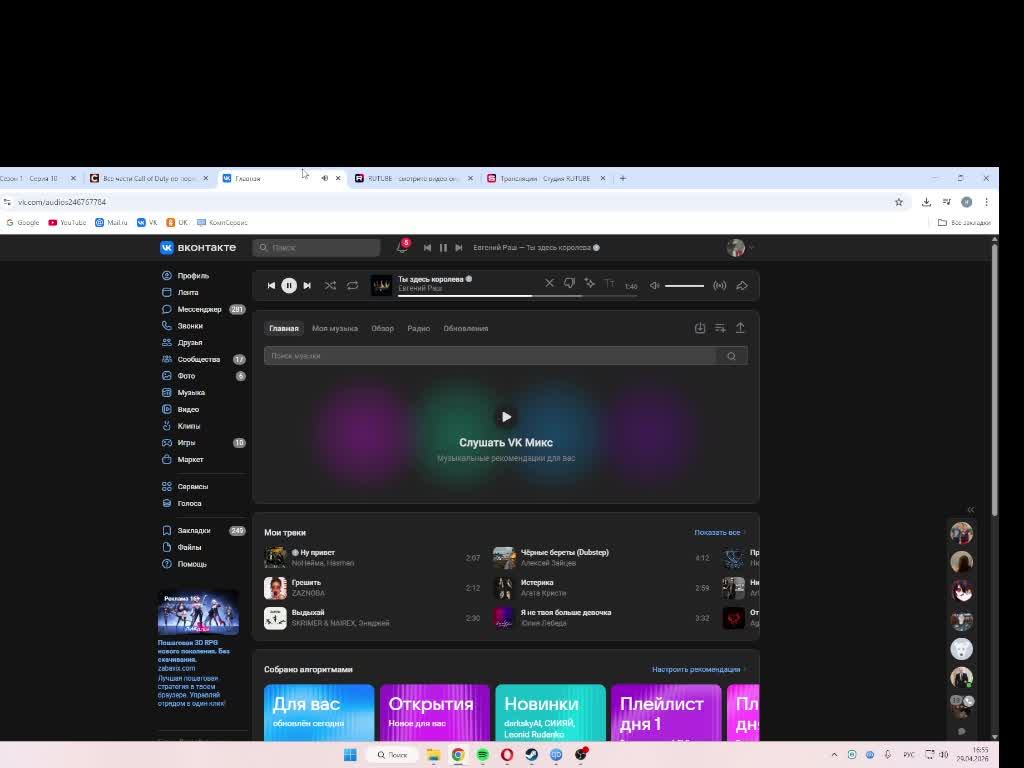Pause playback using the large round player button
The width and height of the screenshot is (1024, 768).
click(x=289, y=285)
